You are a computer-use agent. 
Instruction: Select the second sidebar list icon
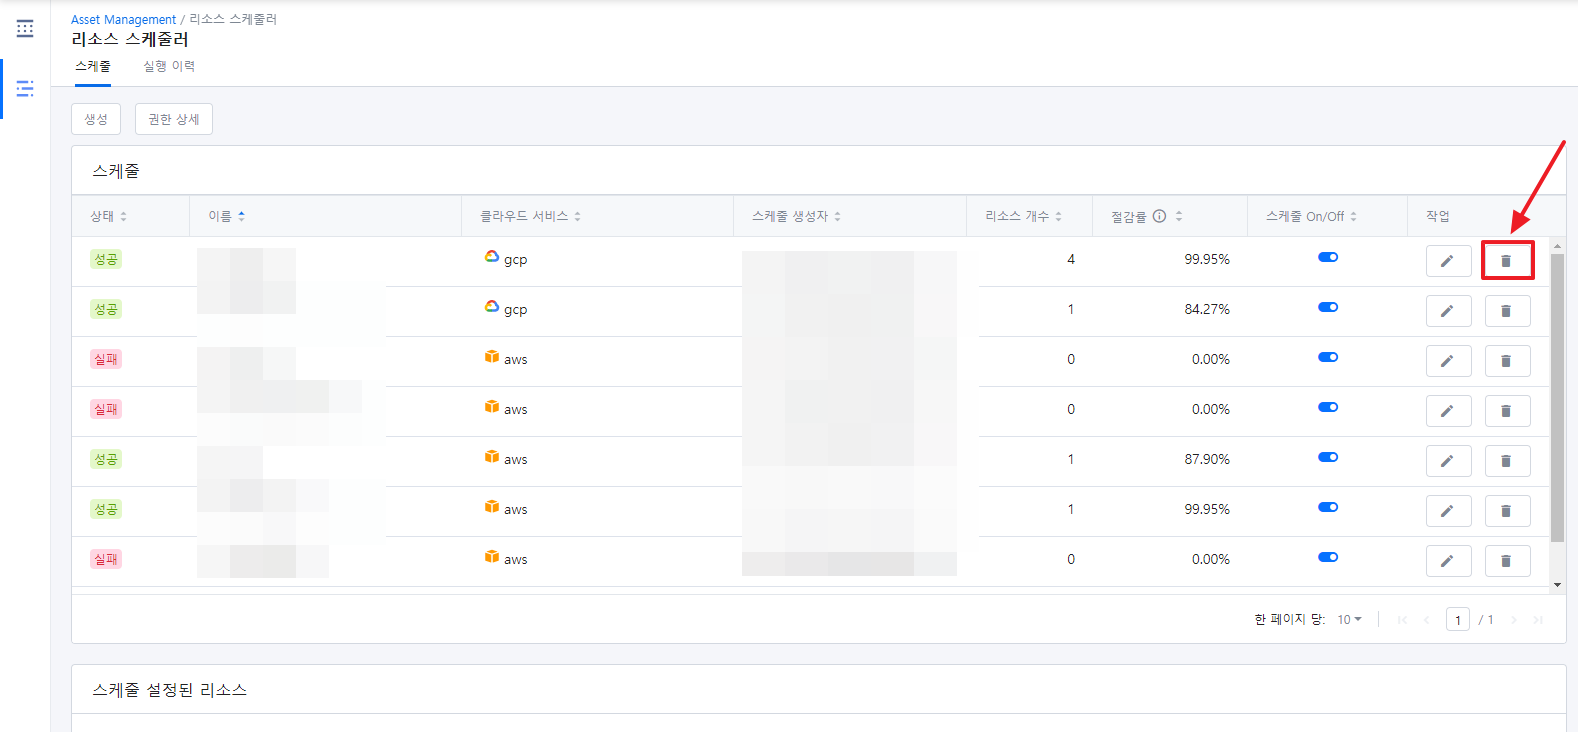click(25, 89)
